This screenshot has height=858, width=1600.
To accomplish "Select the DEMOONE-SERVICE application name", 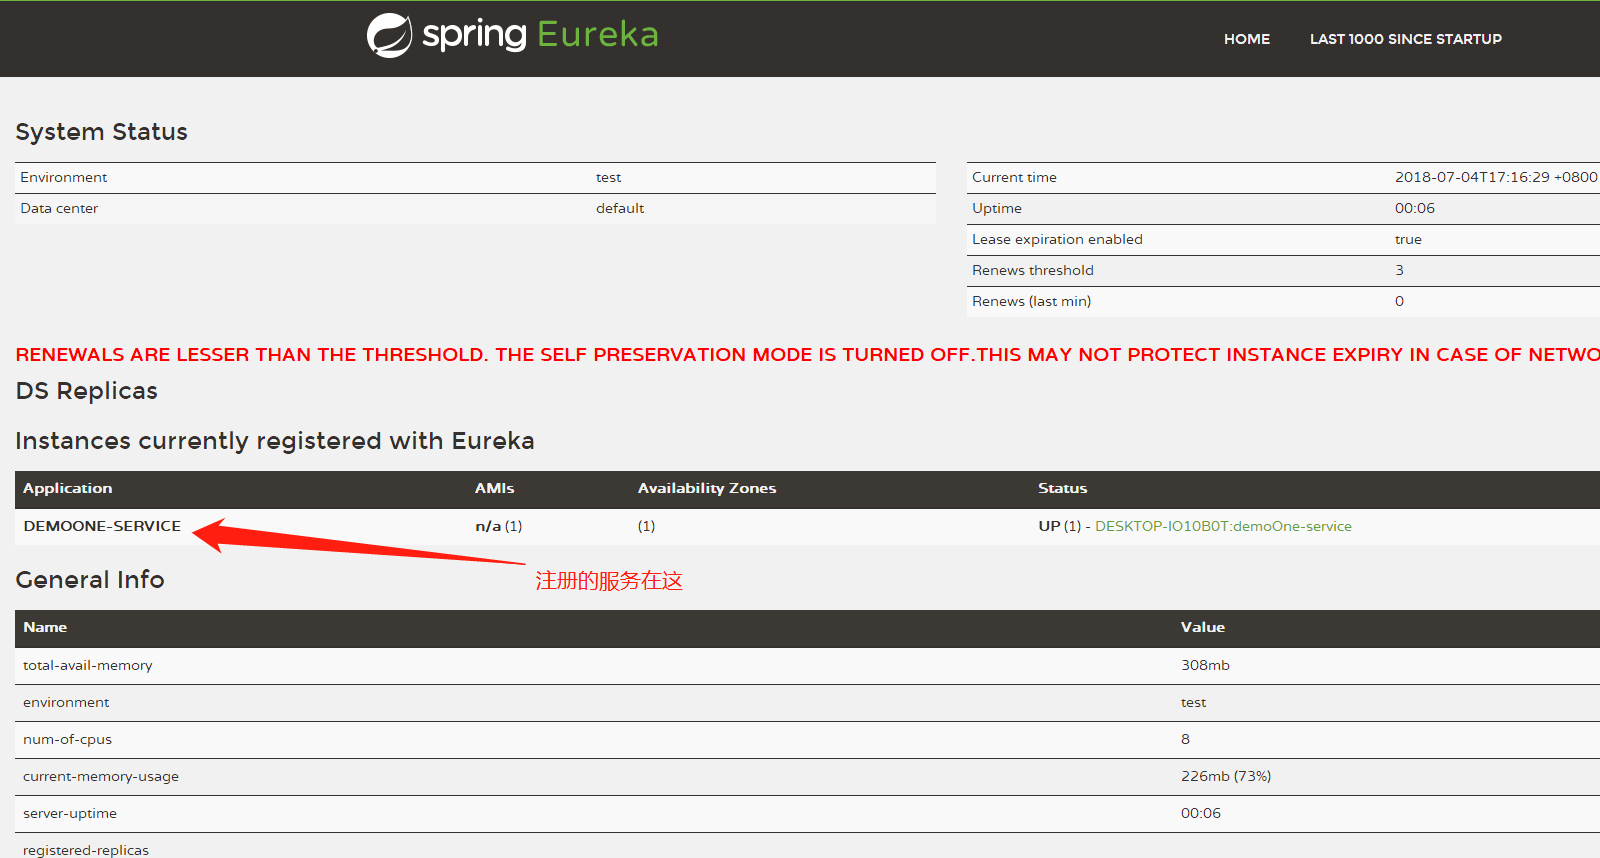I will [x=102, y=526].
